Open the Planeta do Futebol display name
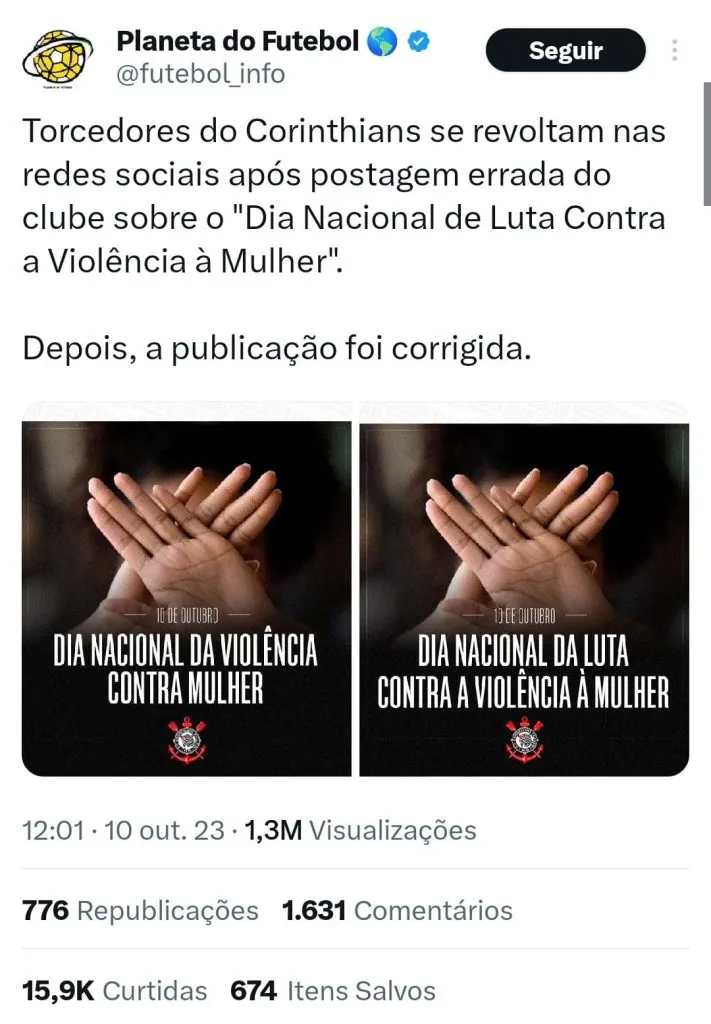 [238, 41]
